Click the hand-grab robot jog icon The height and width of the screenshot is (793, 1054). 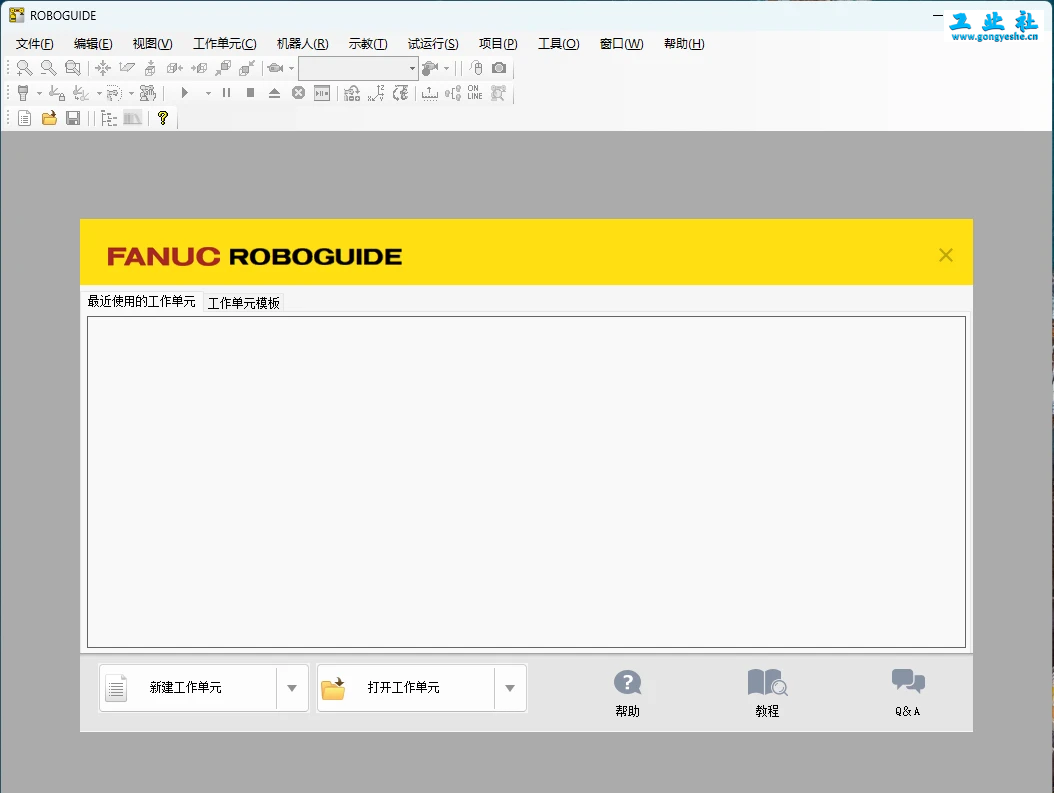[x=148, y=93]
